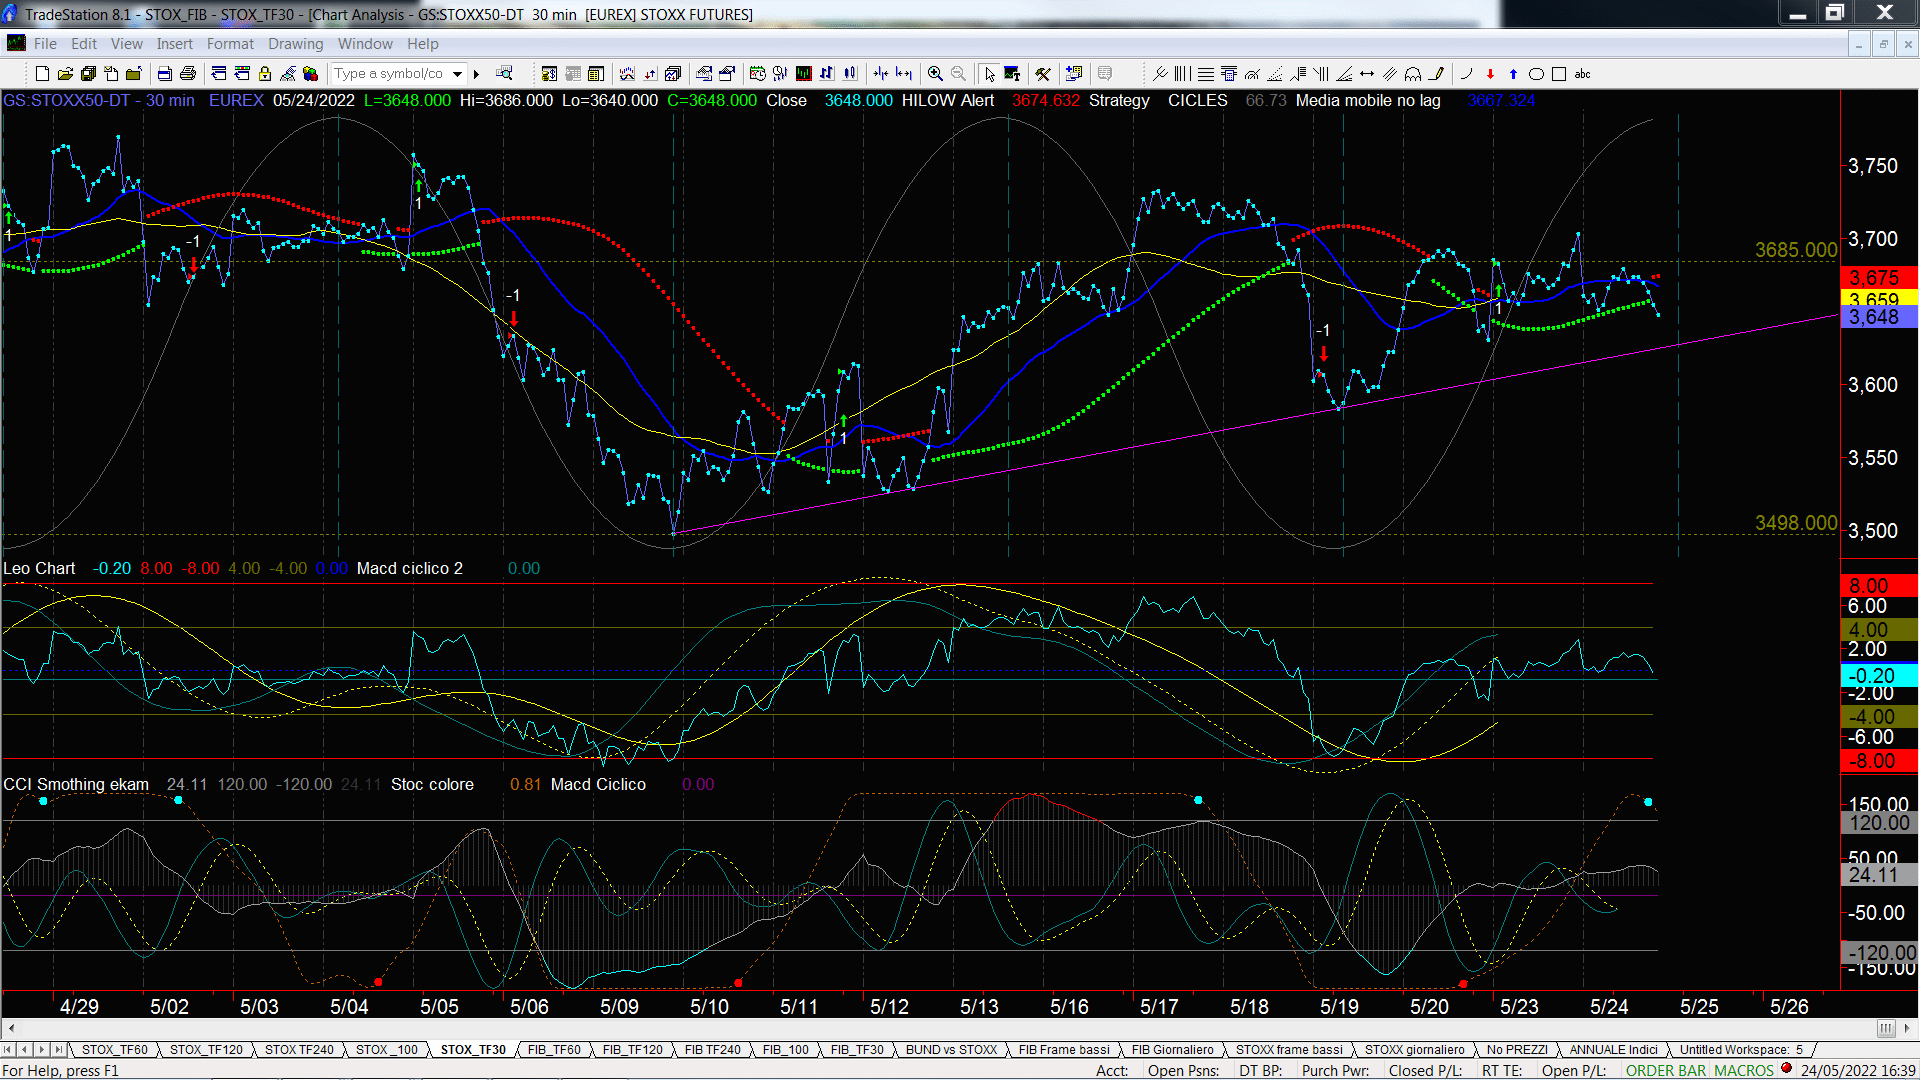Open the Edit menu
Screen dimensions: 1920x1080
click(x=84, y=44)
